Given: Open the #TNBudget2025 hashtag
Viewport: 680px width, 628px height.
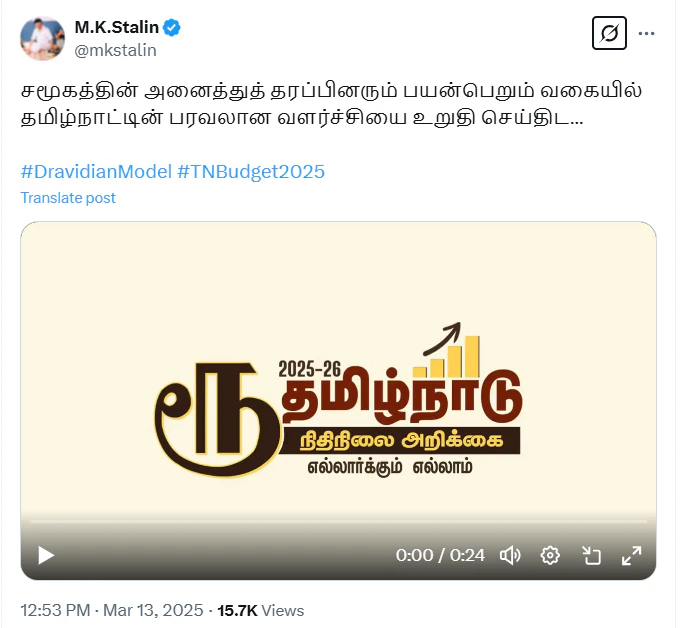Looking at the screenshot, I should (251, 172).
